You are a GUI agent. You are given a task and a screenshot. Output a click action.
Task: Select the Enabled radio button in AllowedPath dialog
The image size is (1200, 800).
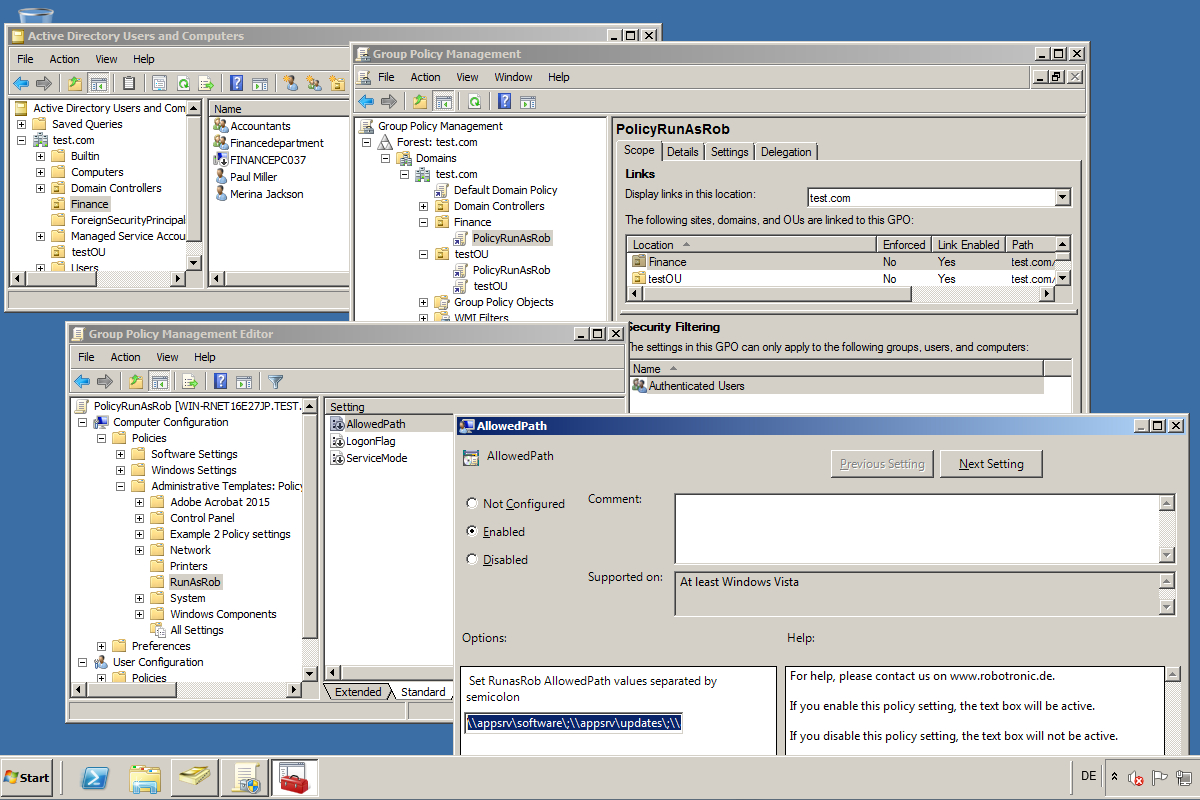(471, 531)
